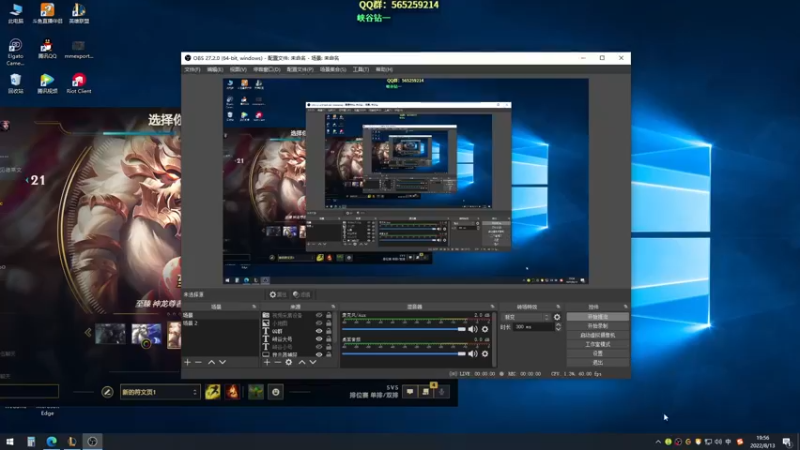Launch Microsoft Edge from the taskbar
Image resolution: width=800 pixels, height=450 pixels.
[52, 441]
